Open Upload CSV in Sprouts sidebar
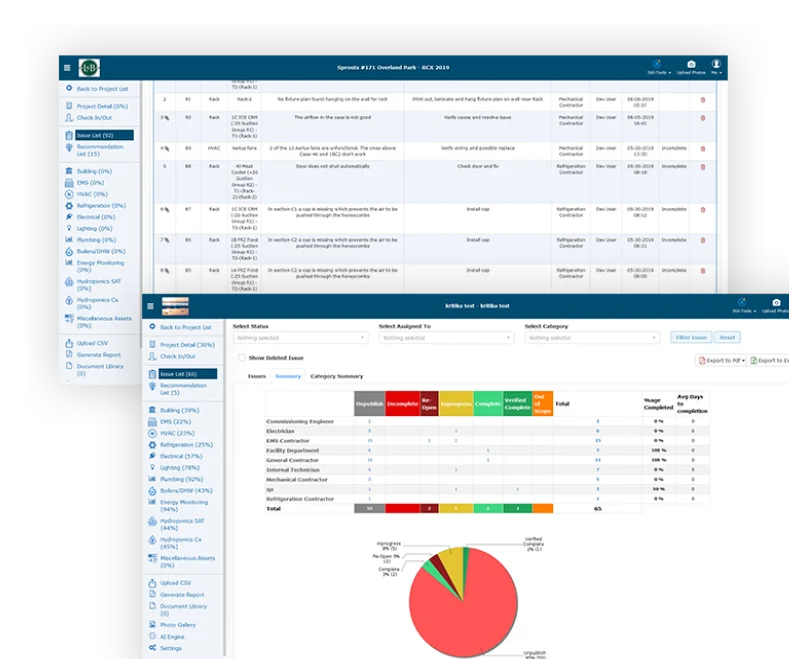 point(87,343)
